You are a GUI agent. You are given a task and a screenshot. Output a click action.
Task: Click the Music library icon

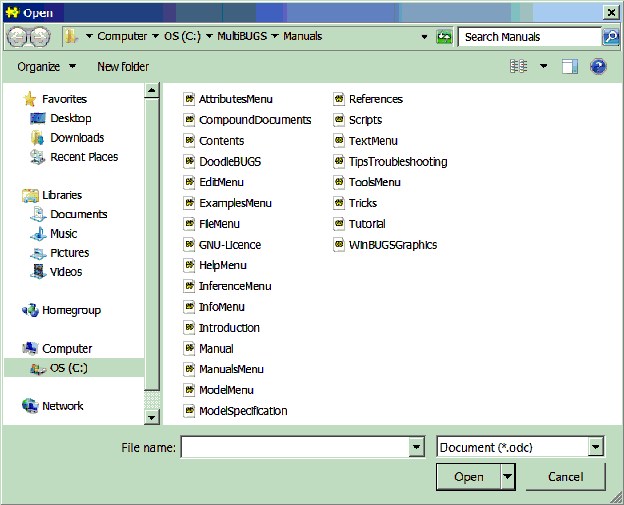coord(38,234)
